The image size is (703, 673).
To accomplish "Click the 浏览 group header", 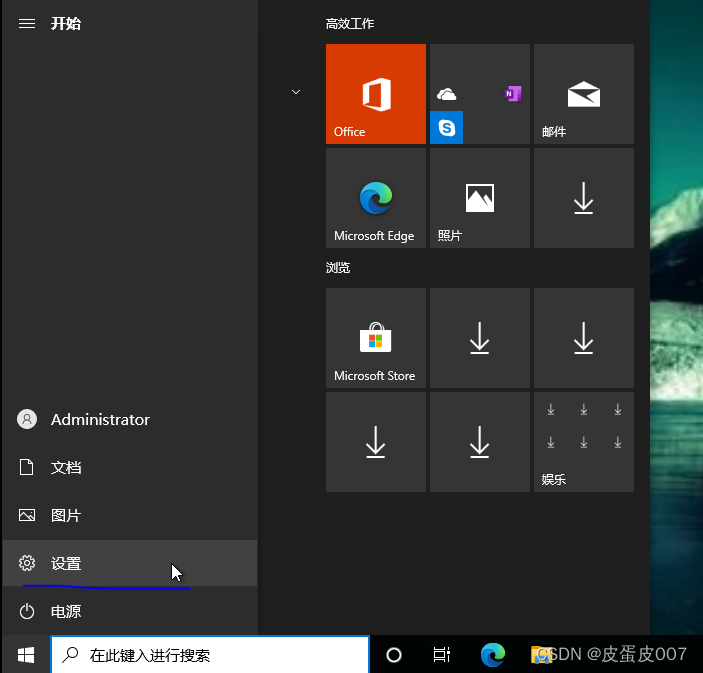I will pos(338,268).
